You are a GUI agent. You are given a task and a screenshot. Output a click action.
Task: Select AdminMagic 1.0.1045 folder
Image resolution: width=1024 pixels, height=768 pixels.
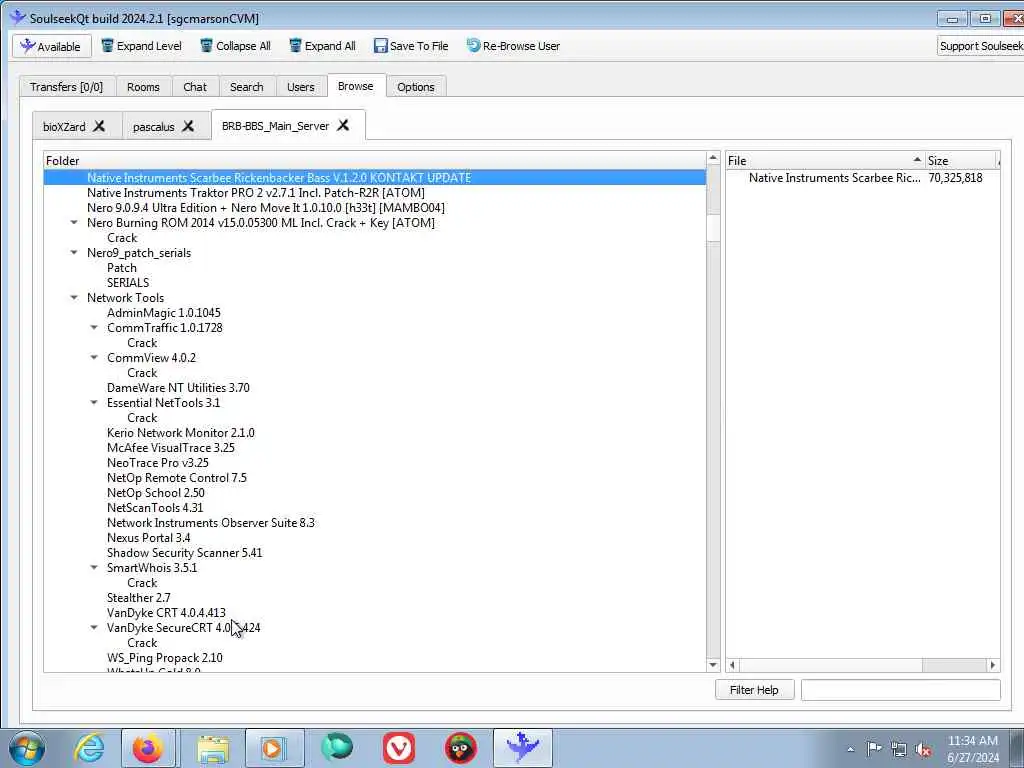[x=164, y=313]
